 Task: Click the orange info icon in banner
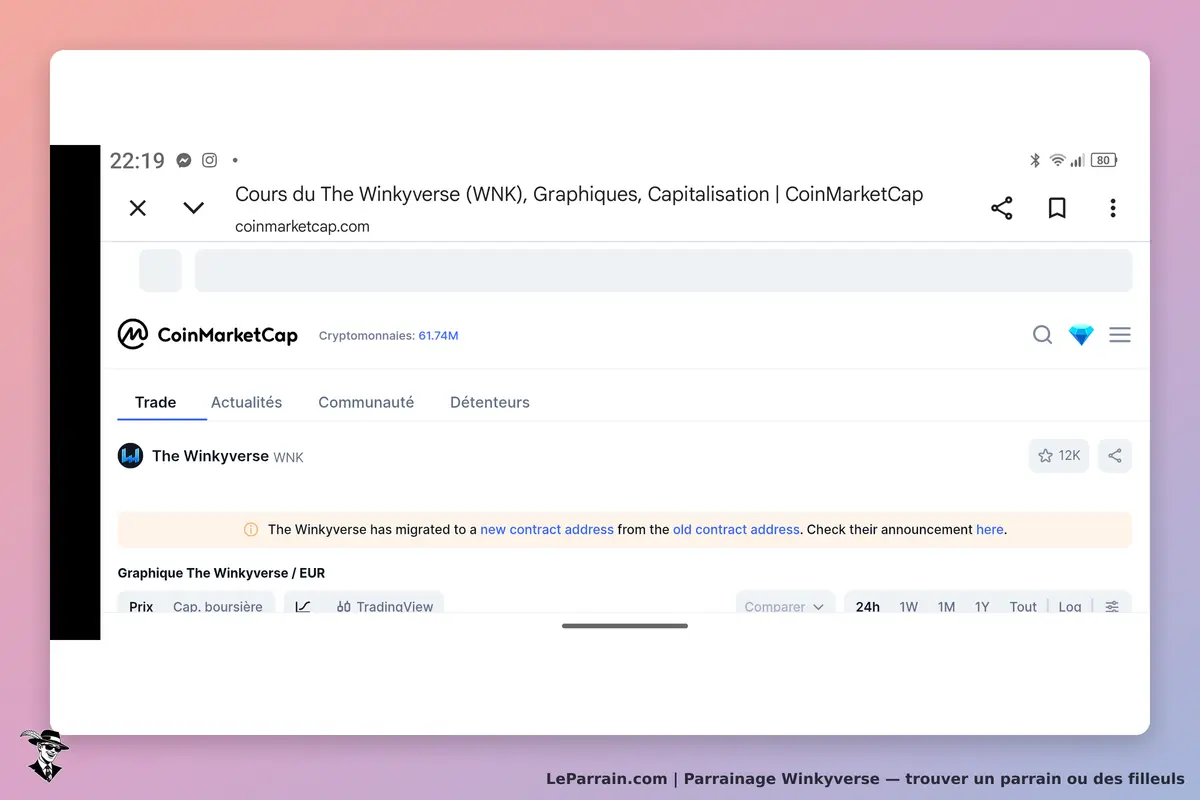pos(251,530)
